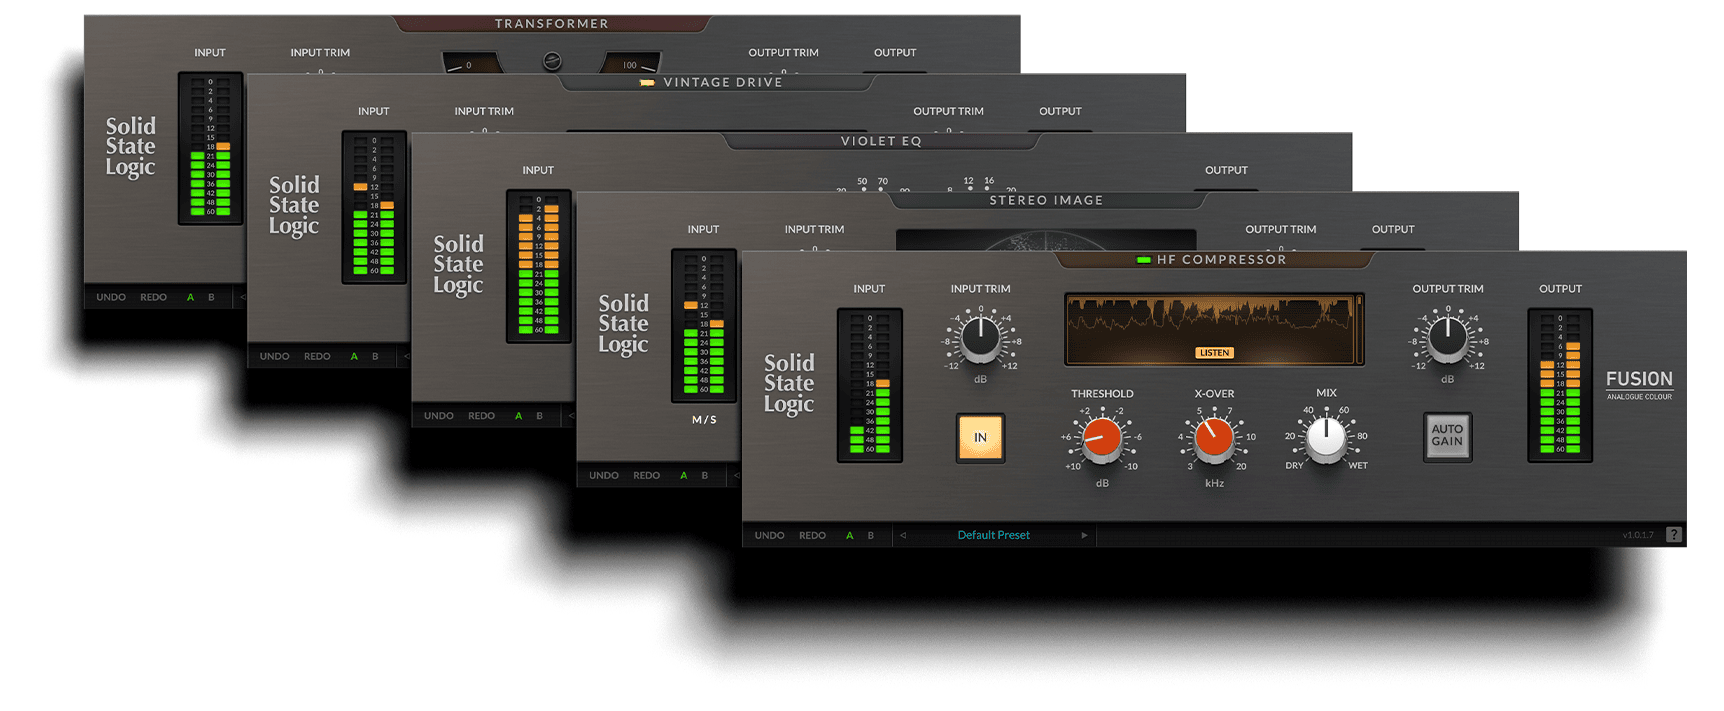Click the TRANSFORMER title header
The image size is (1724, 711).
(552, 24)
